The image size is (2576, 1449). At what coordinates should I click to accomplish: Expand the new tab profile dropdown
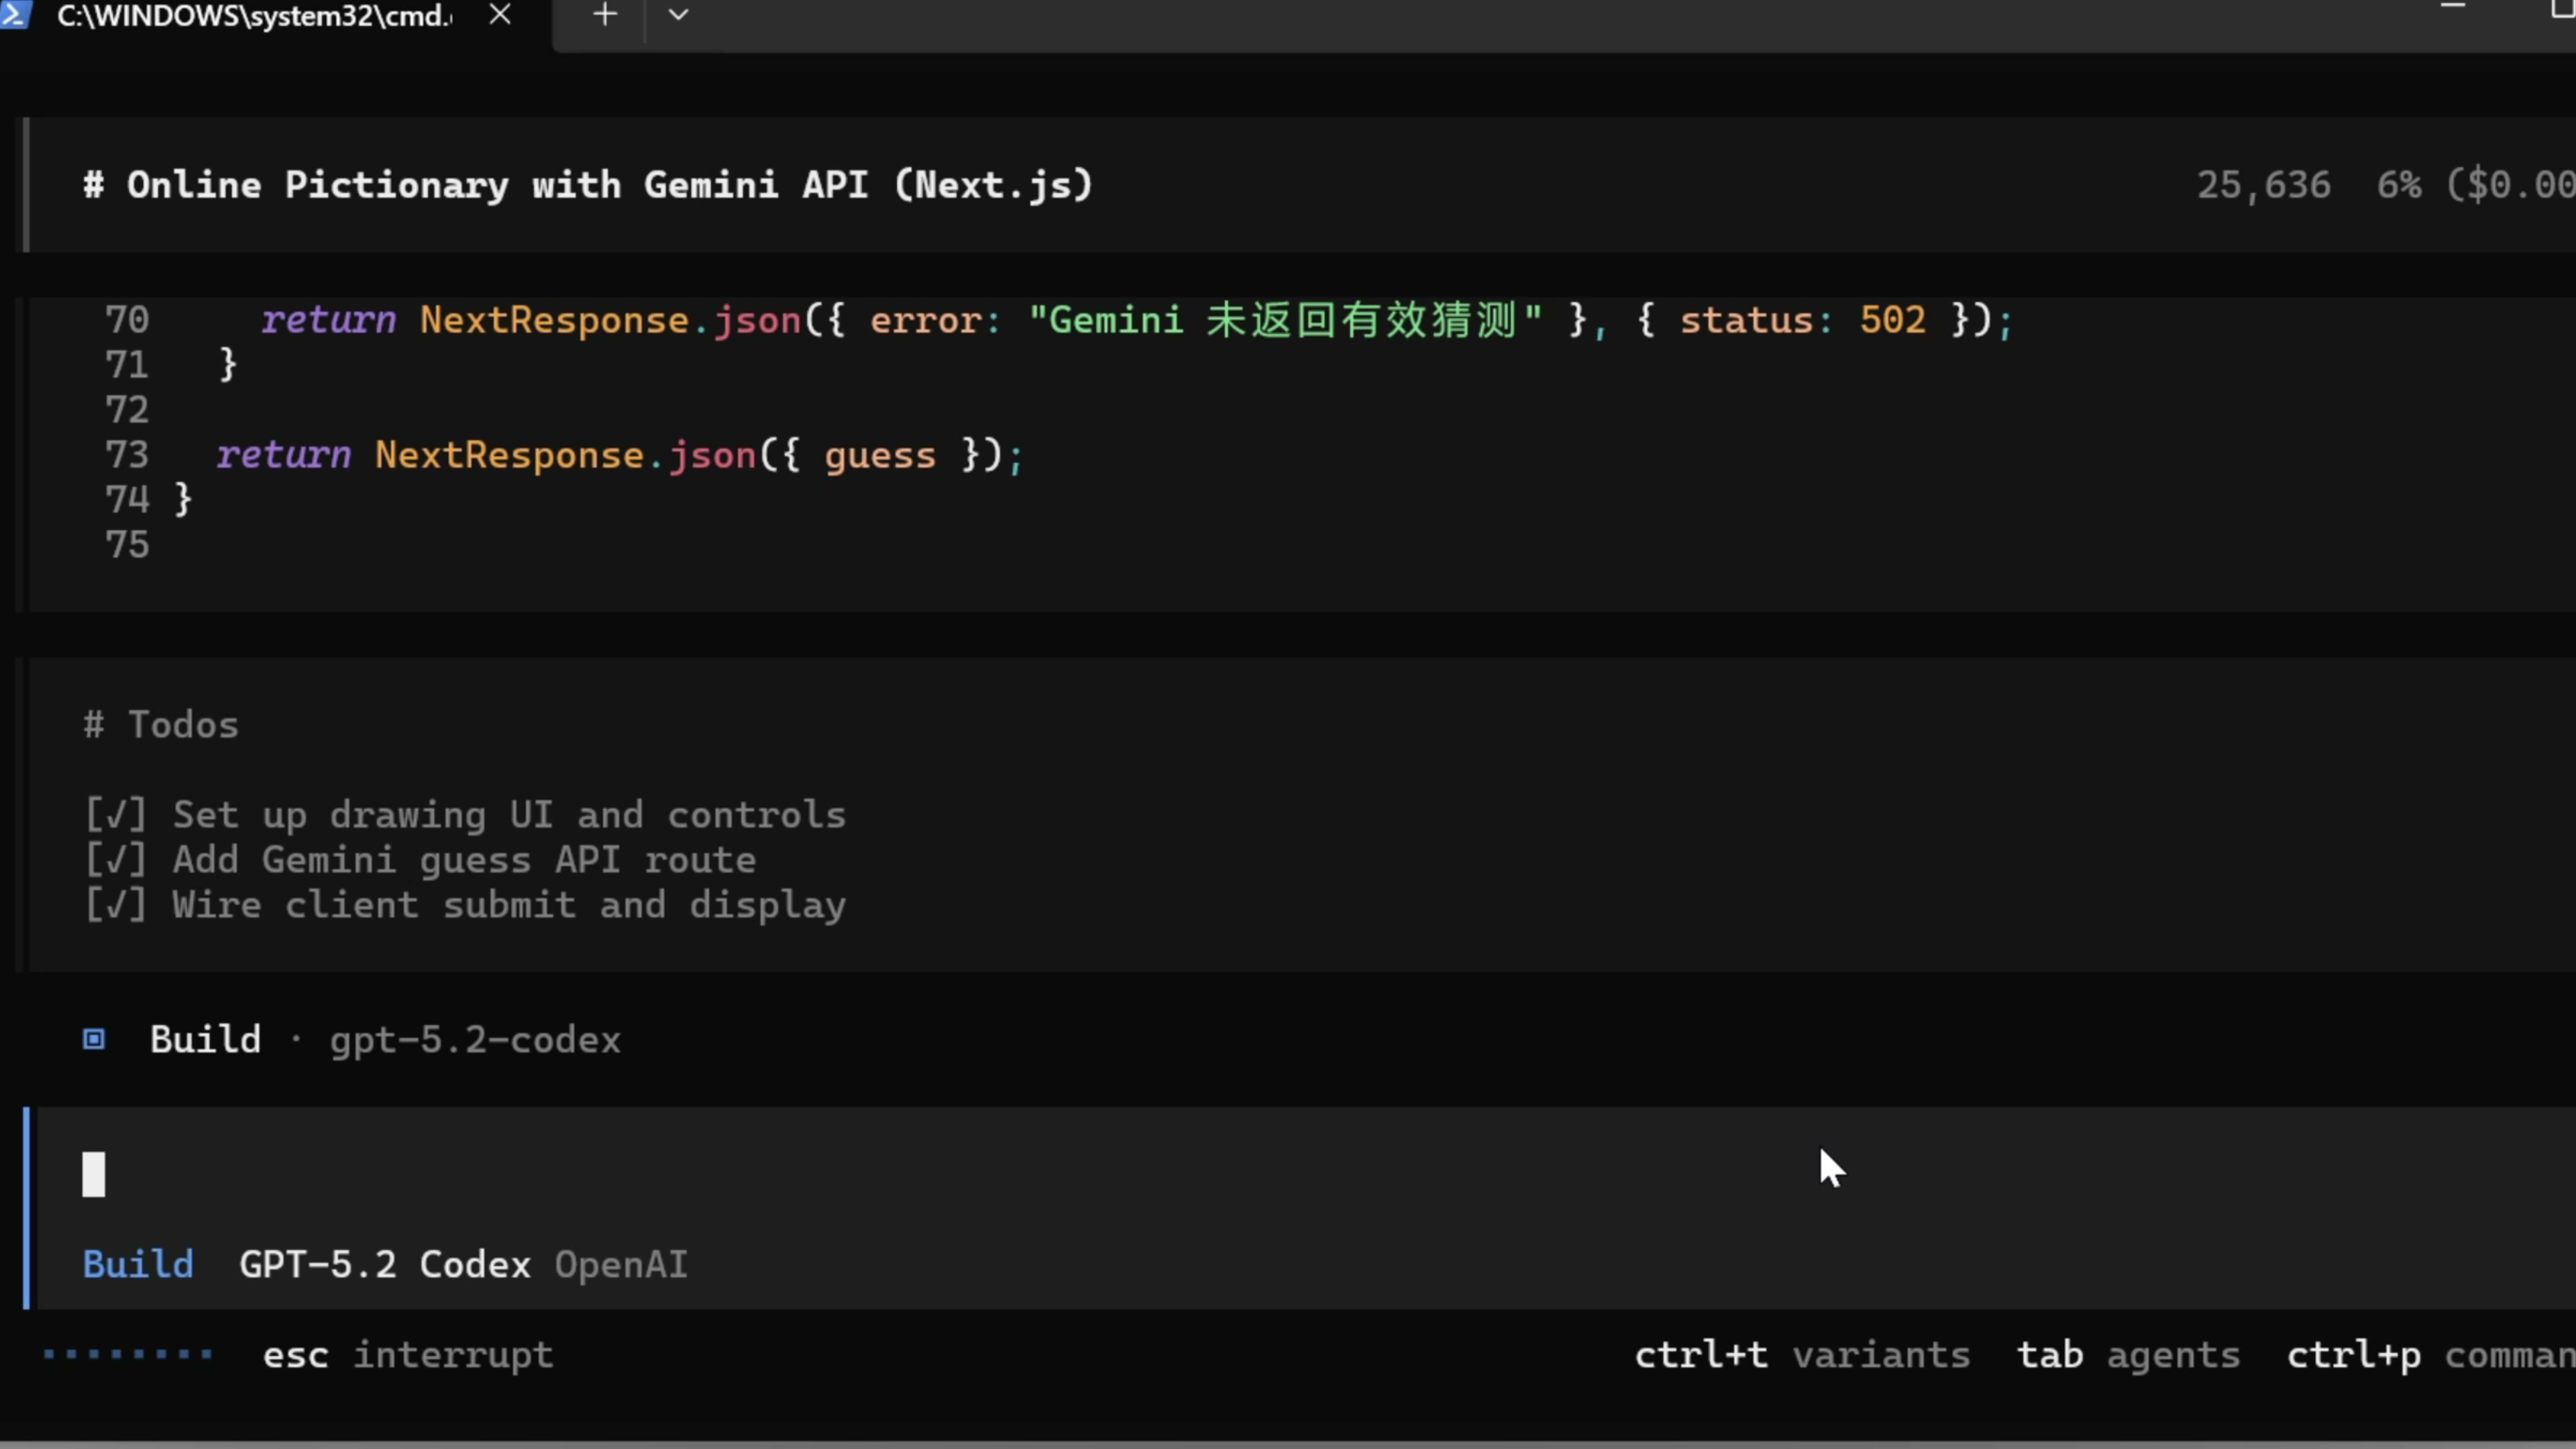tap(678, 15)
